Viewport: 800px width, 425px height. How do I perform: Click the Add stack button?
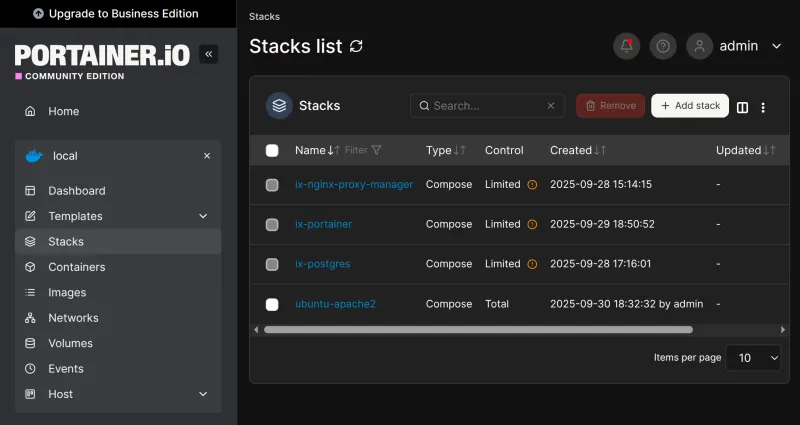[689, 106]
